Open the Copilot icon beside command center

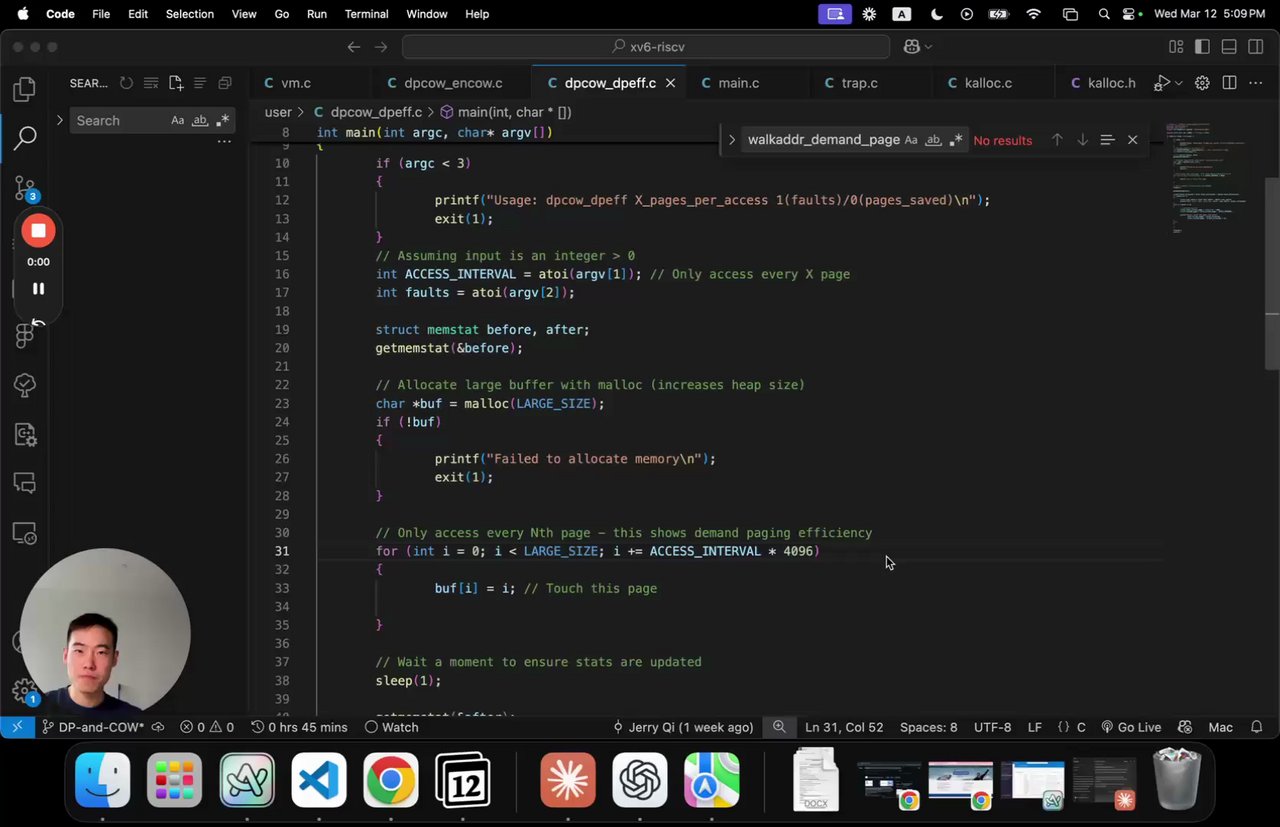click(911, 47)
